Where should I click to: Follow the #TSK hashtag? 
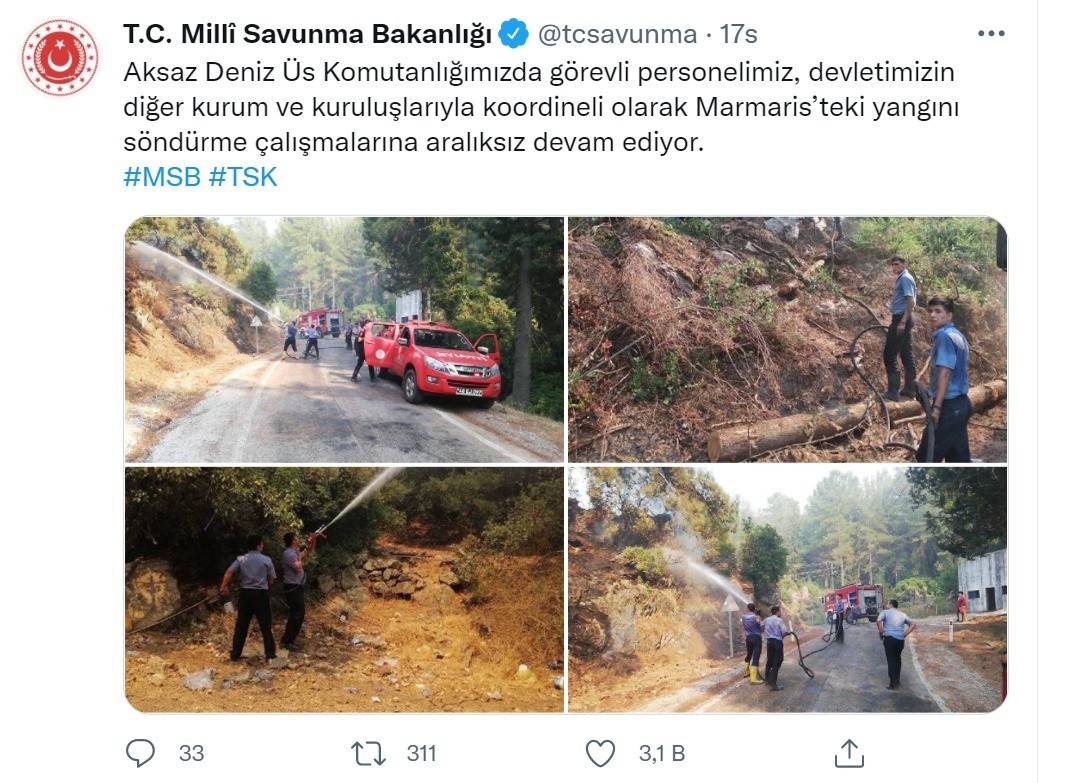tap(243, 177)
